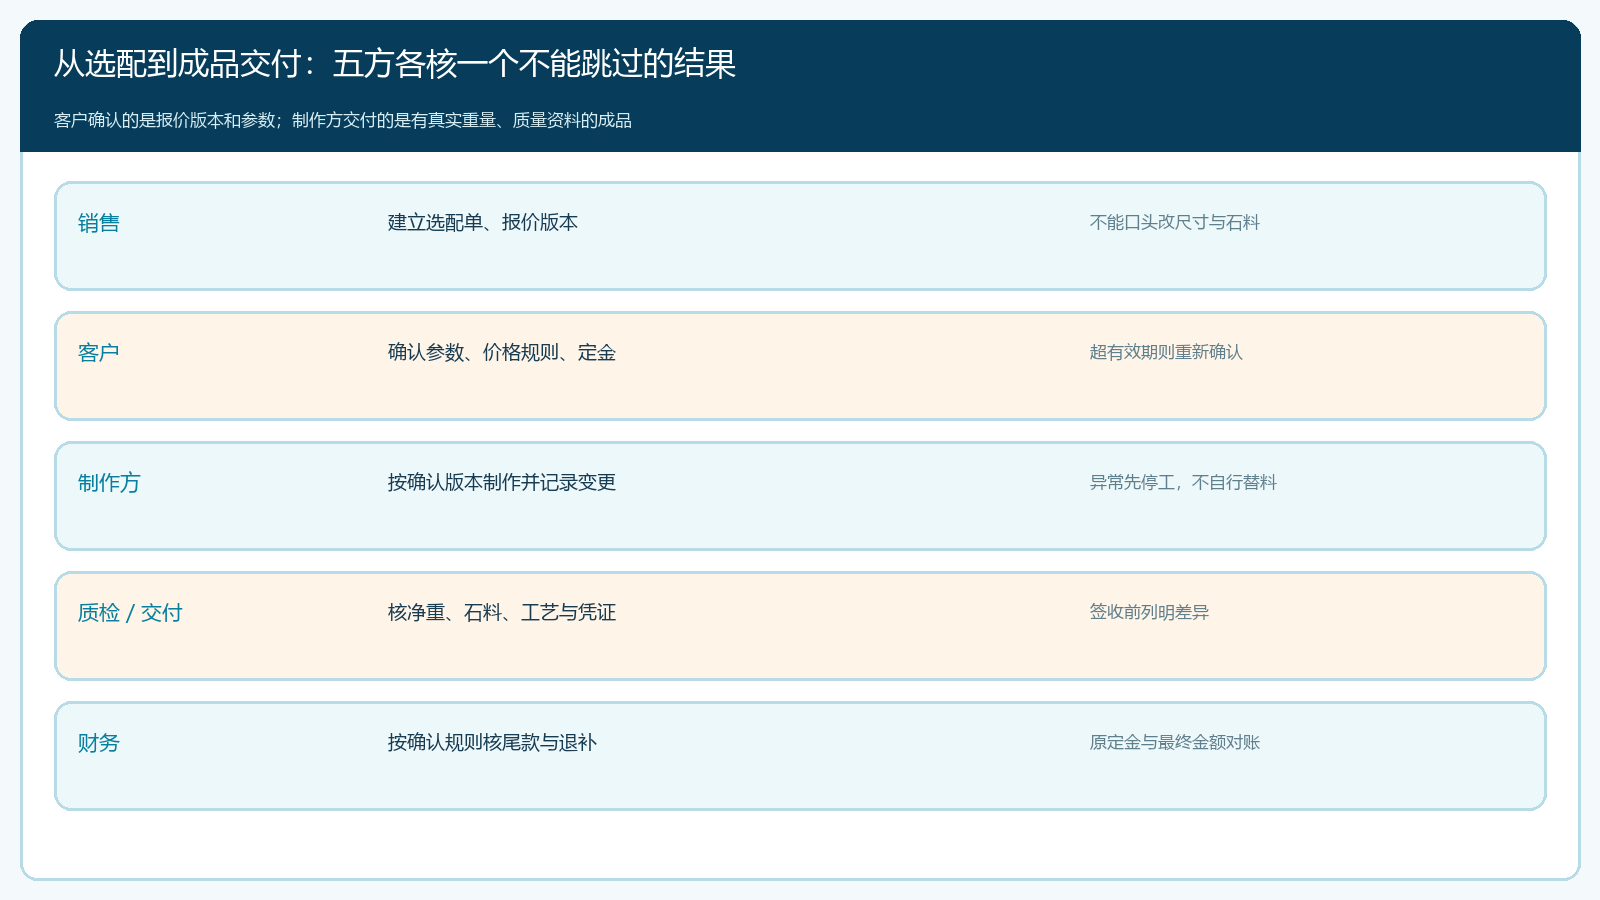This screenshot has height=900, width=1600.
Task: Click the text 确认参数、价格规则、定金
Action: pyautogui.click(x=502, y=352)
